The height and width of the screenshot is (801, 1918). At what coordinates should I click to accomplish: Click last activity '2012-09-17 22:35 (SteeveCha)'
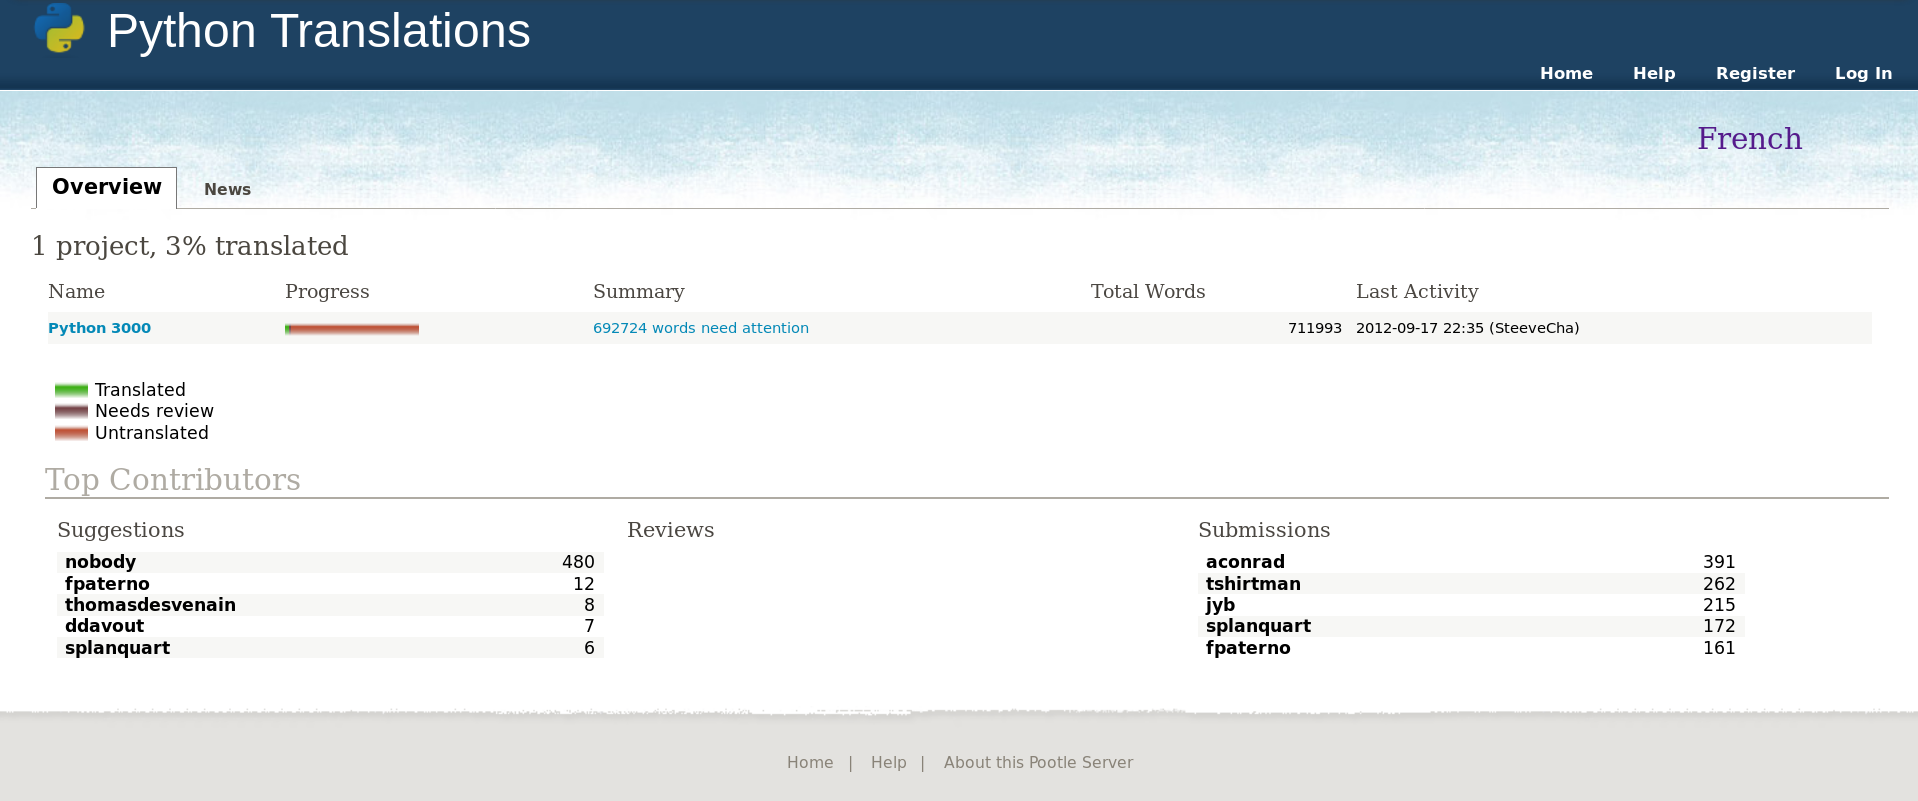(1467, 328)
